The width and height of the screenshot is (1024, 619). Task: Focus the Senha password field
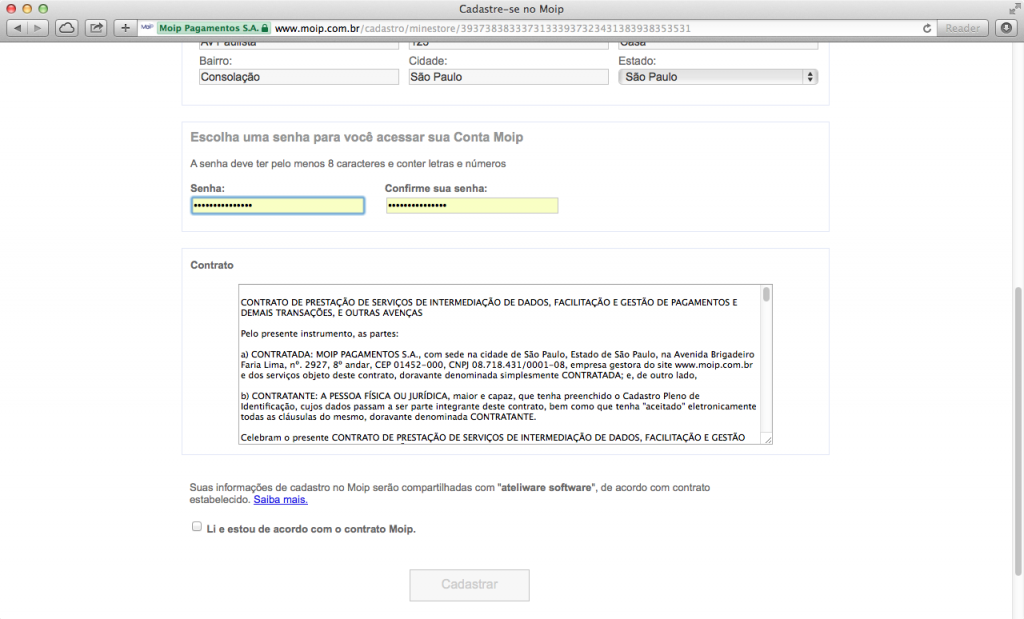click(x=278, y=206)
